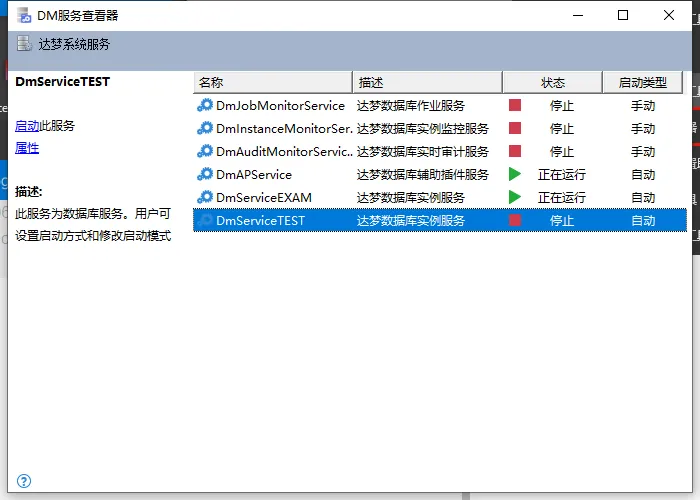
Task: Close the DM服务查看器 window
Action: 669,15
